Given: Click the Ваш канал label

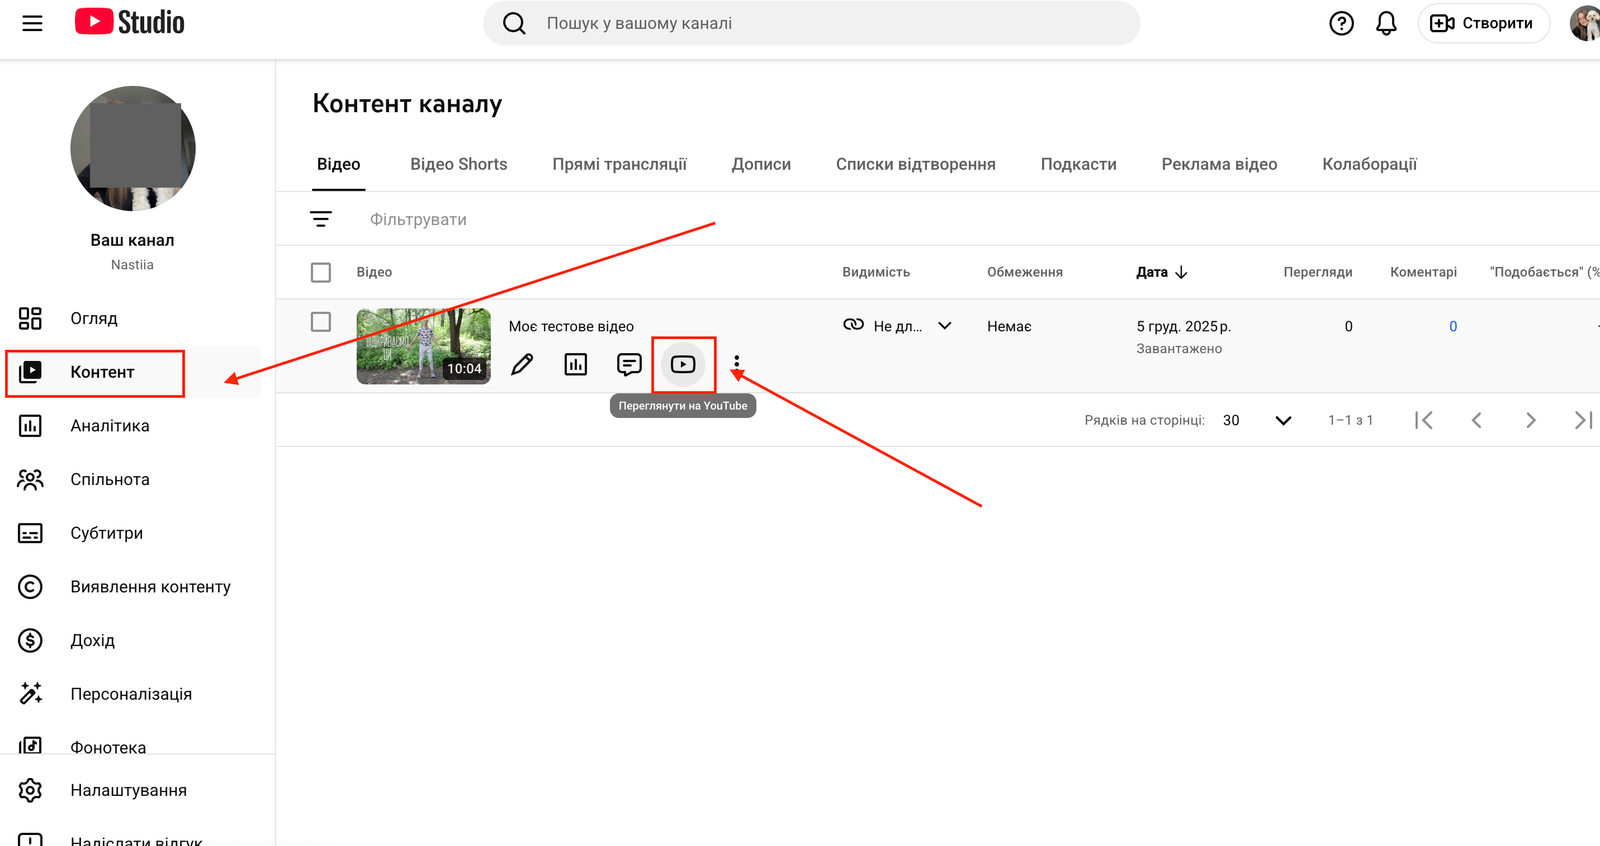Looking at the screenshot, I should [132, 240].
